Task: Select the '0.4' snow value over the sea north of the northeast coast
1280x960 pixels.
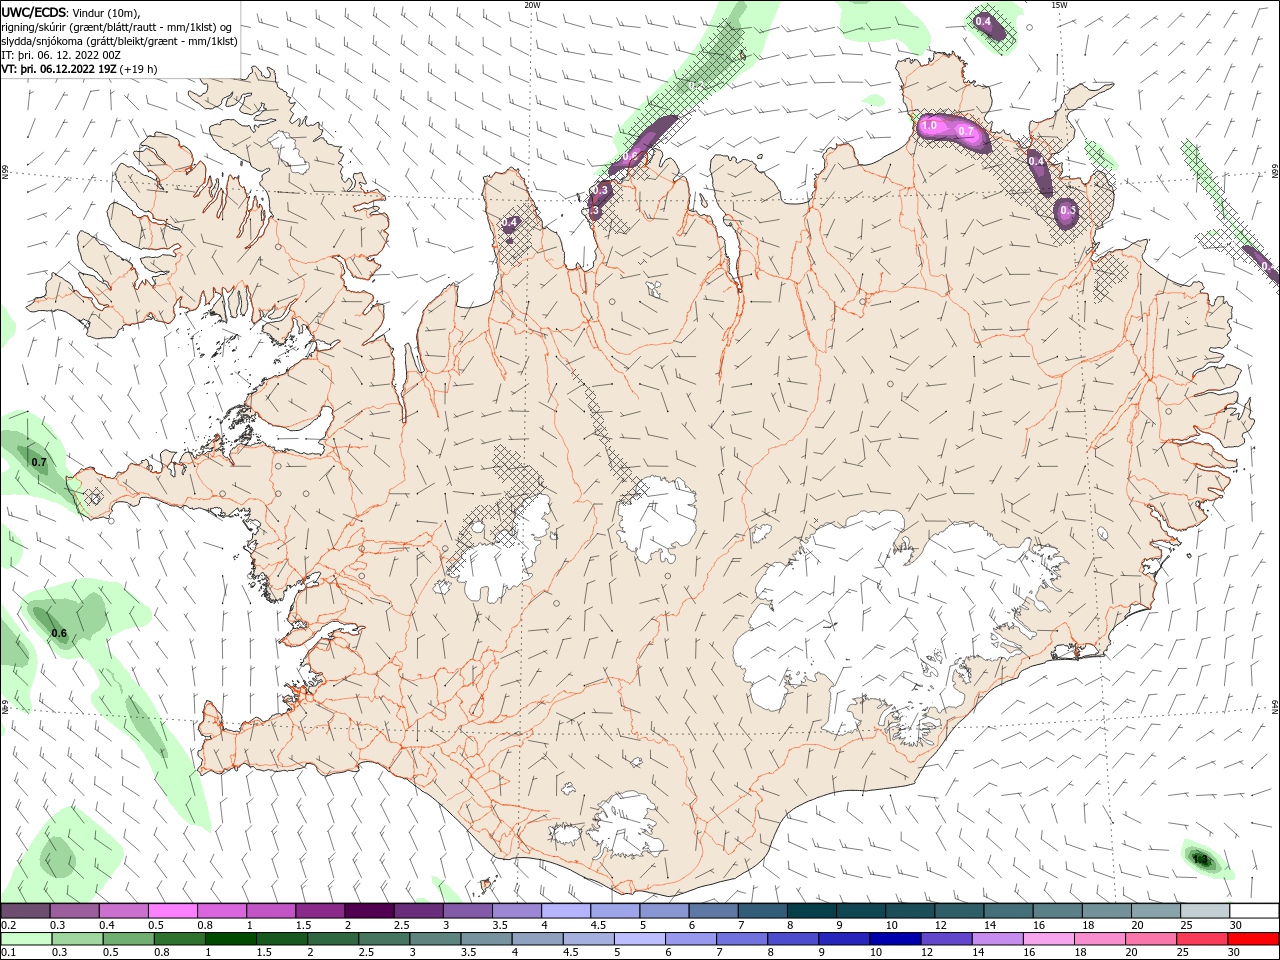Action: [983, 21]
